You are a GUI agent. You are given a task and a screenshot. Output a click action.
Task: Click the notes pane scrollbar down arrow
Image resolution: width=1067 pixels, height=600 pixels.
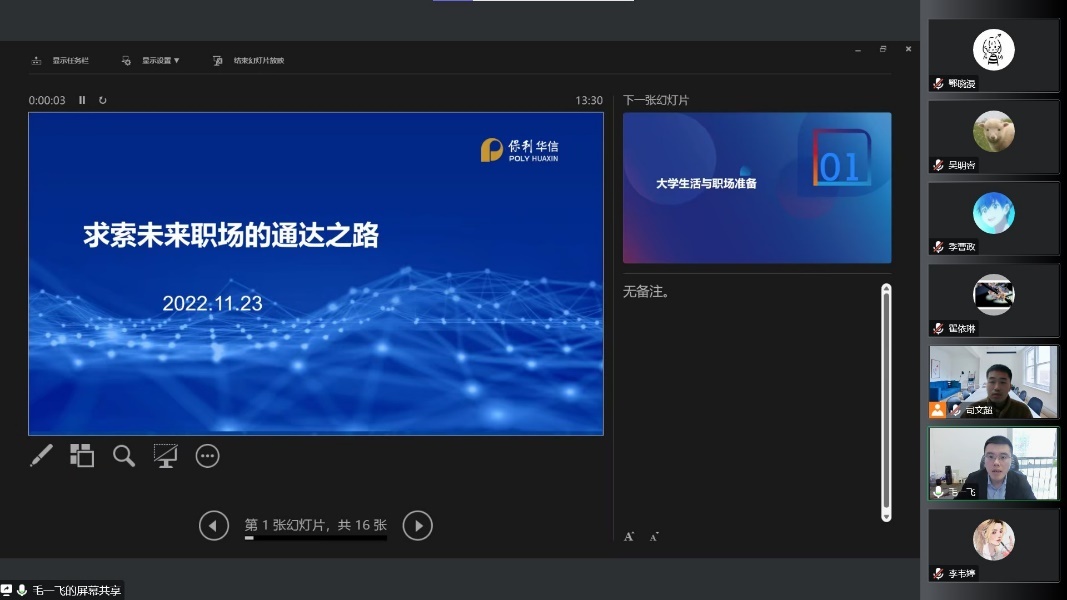[886, 516]
